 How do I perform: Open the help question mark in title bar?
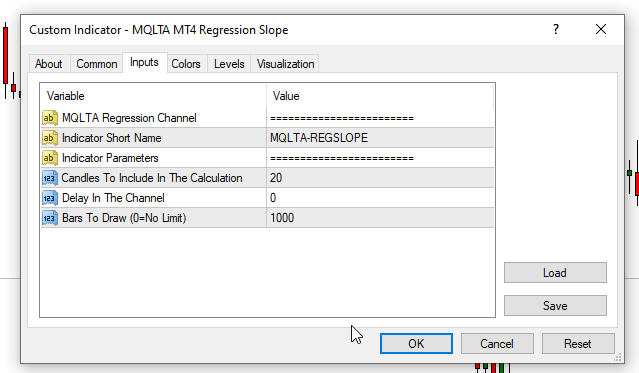coord(556,29)
